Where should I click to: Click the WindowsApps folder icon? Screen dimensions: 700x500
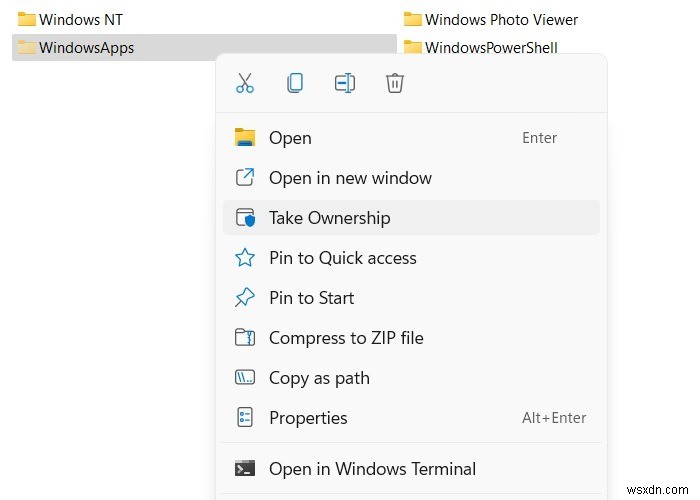[26, 47]
